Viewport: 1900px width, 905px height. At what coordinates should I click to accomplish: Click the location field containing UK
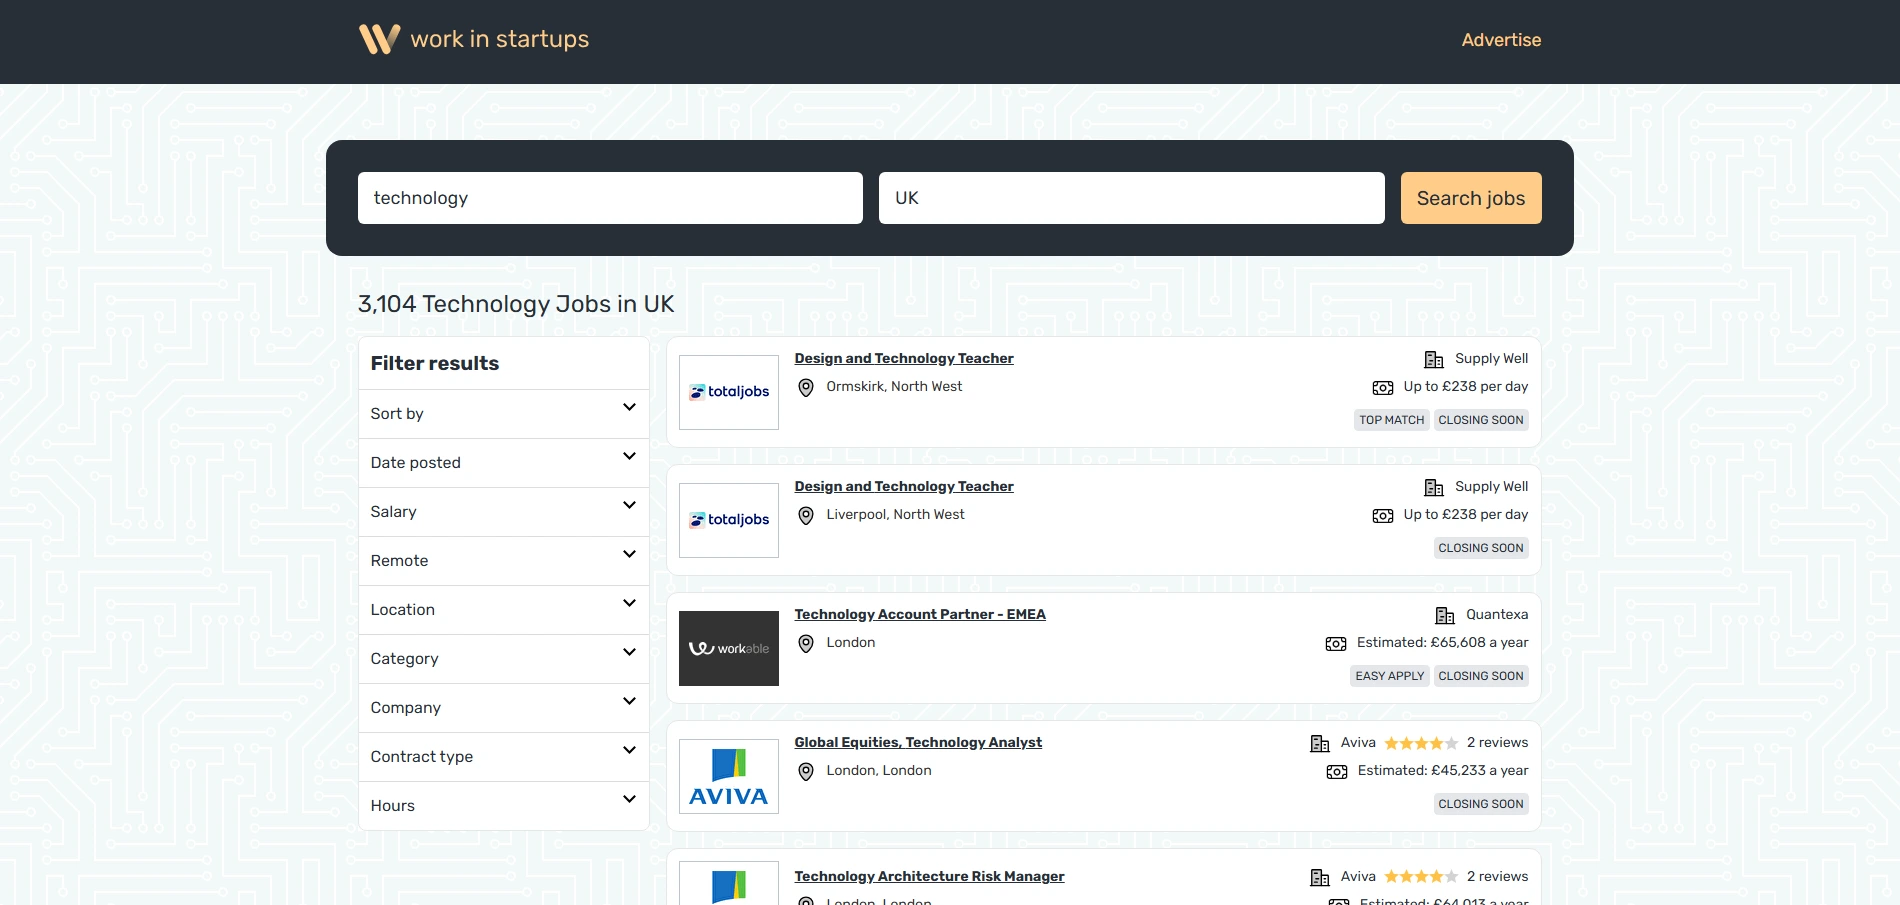click(x=1132, y=198)
